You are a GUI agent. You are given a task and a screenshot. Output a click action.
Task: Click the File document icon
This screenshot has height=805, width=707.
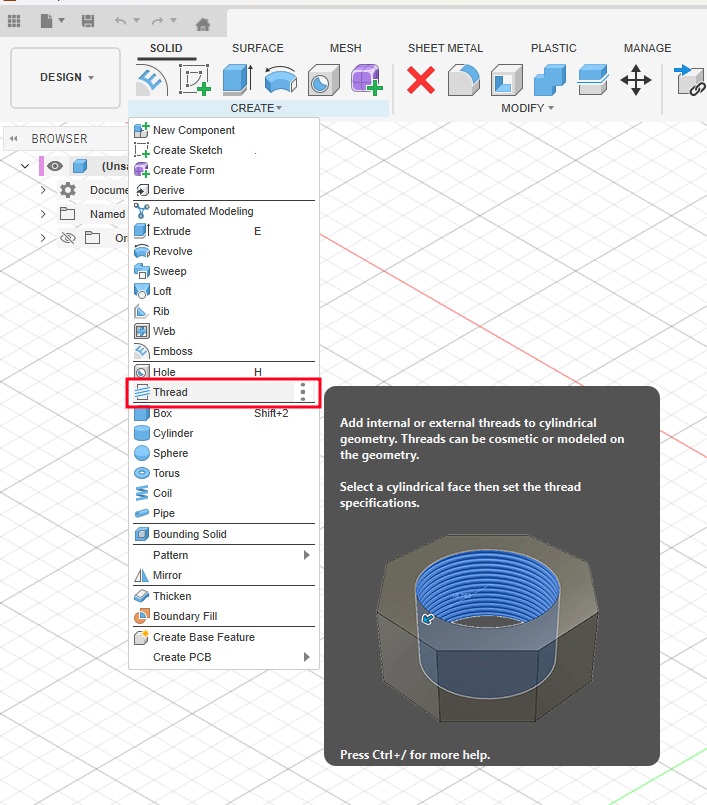pos(47,21)
